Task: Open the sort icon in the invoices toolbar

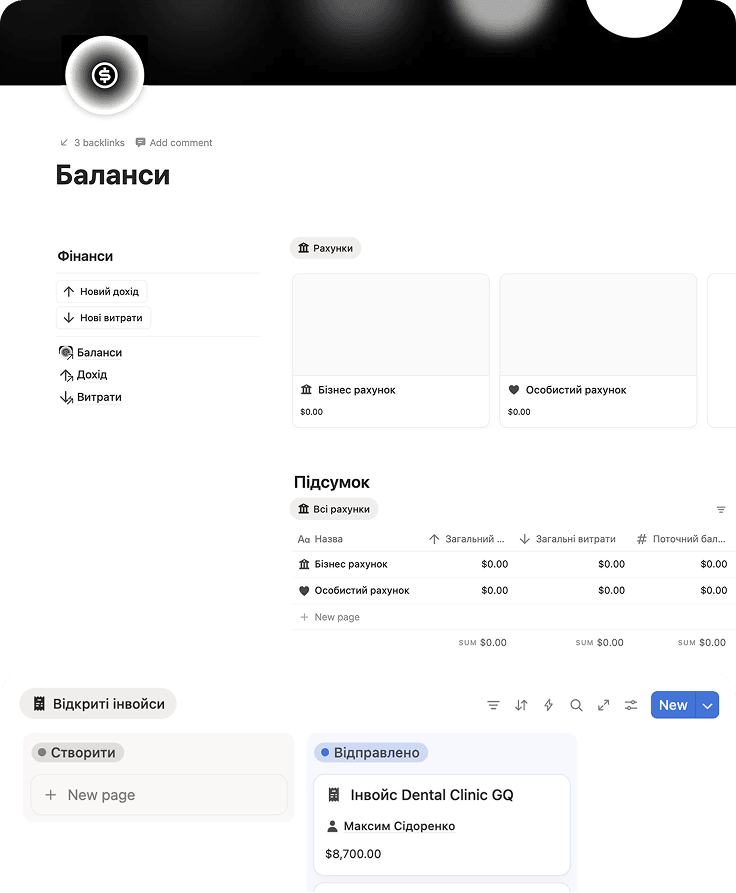Action: [521, 705]
